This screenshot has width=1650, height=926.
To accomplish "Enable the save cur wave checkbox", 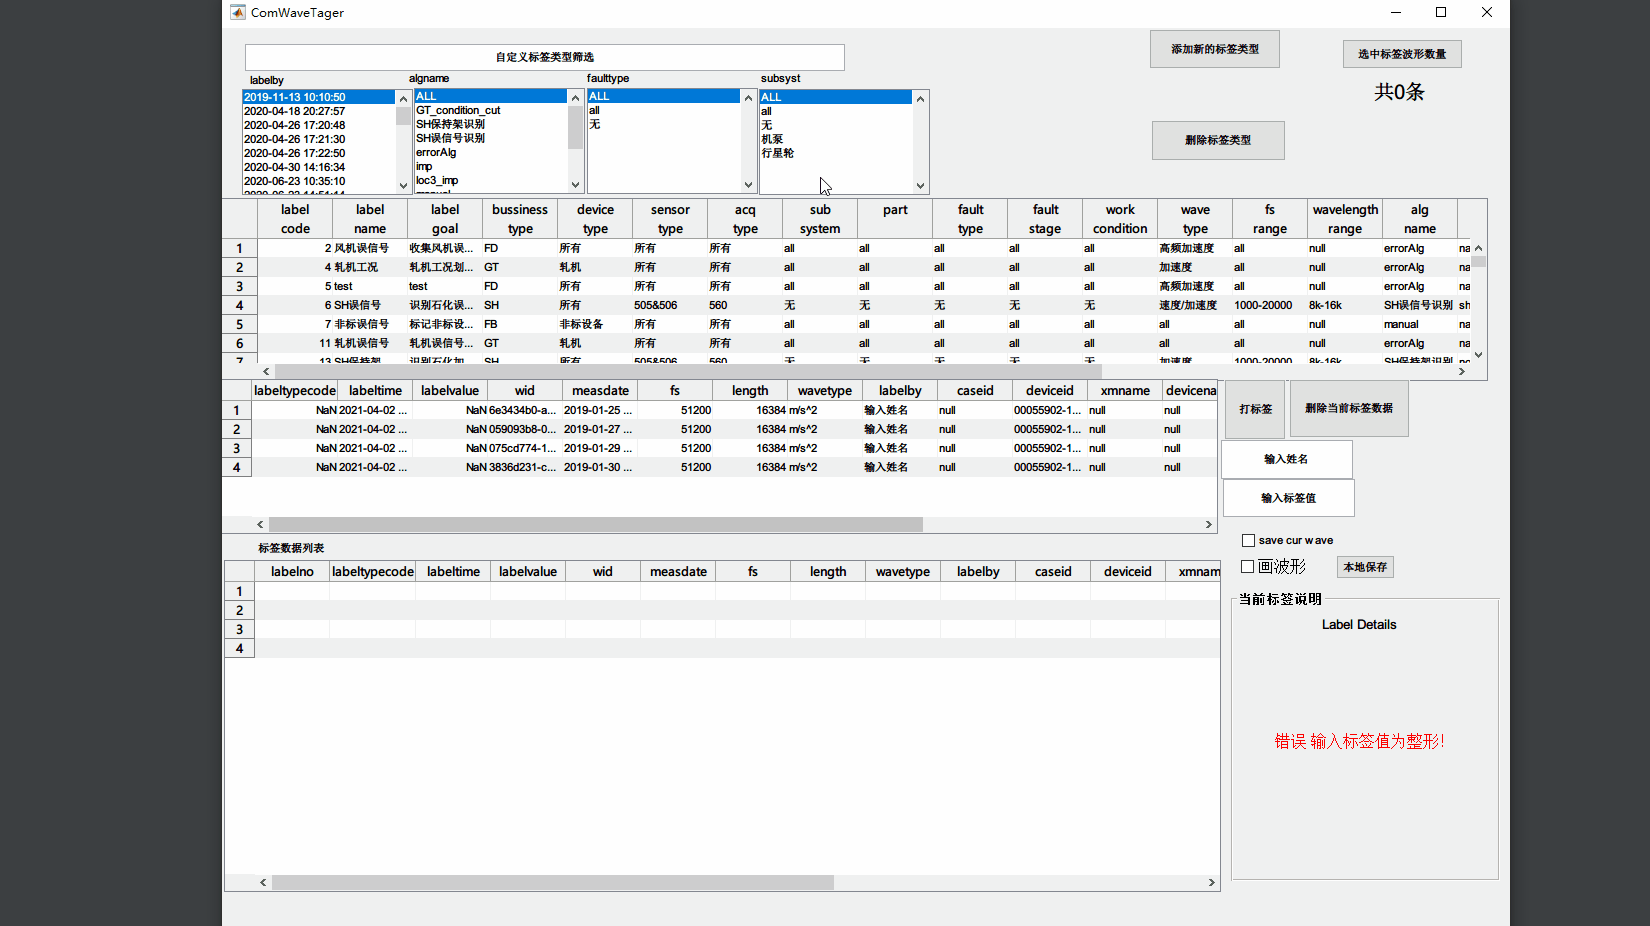I will [1248, 540].
